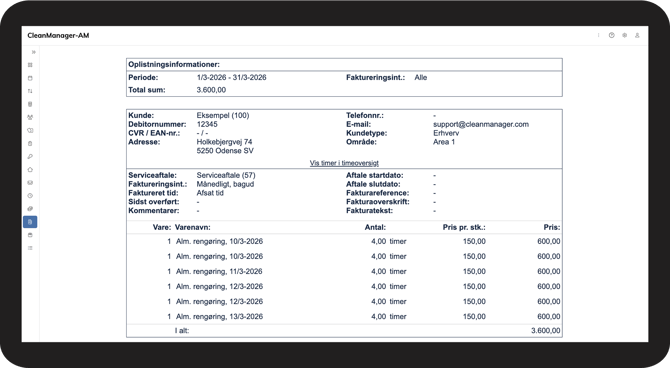Click the up-down arrows sidebar icon

(30, 91)
